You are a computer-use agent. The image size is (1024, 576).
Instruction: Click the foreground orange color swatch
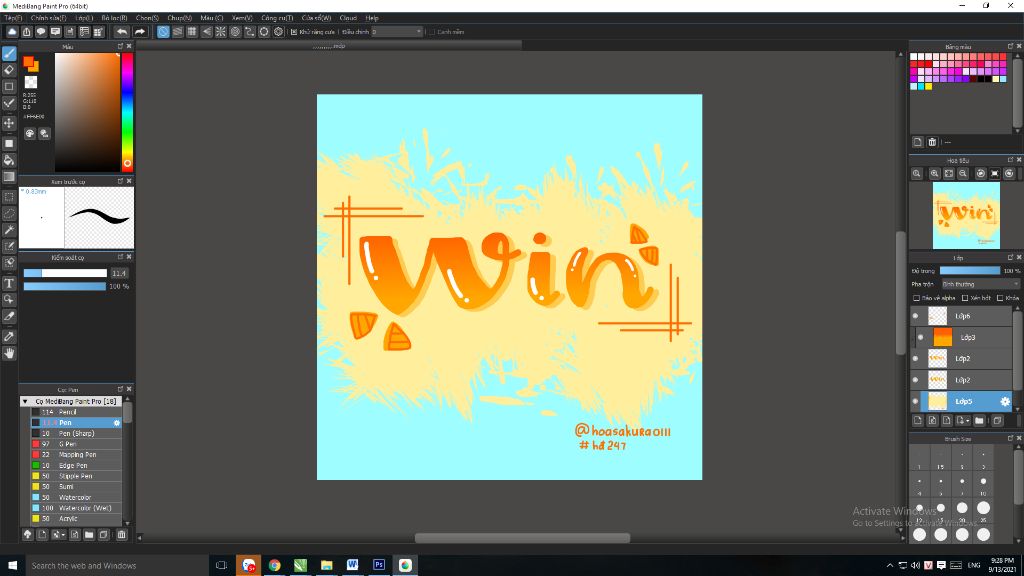pos(28,61)
